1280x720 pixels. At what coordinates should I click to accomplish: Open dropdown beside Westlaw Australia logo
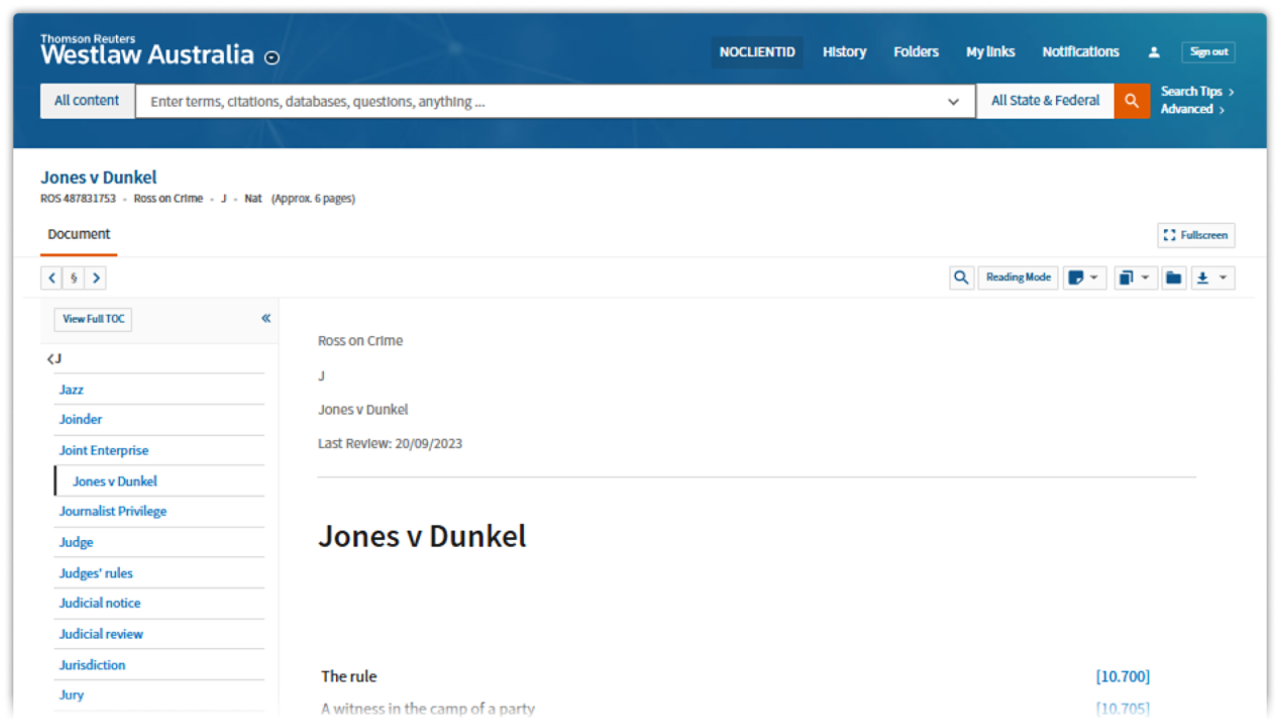point(272,58)
